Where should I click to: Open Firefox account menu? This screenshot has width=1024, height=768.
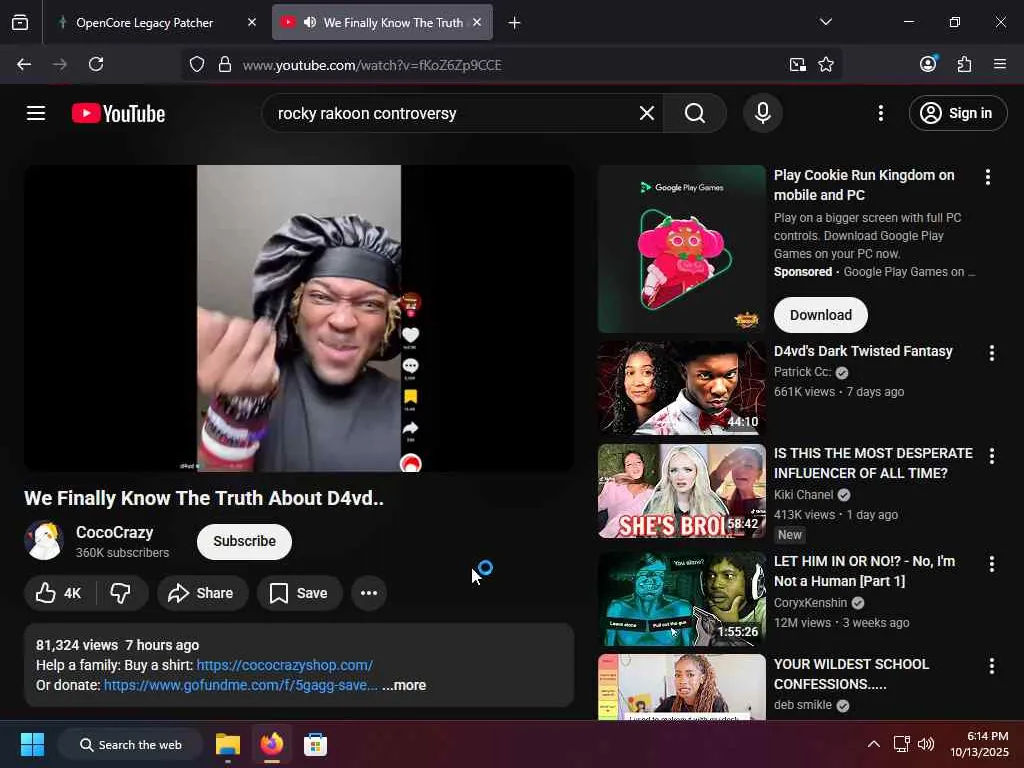click(x=928, y=64)
